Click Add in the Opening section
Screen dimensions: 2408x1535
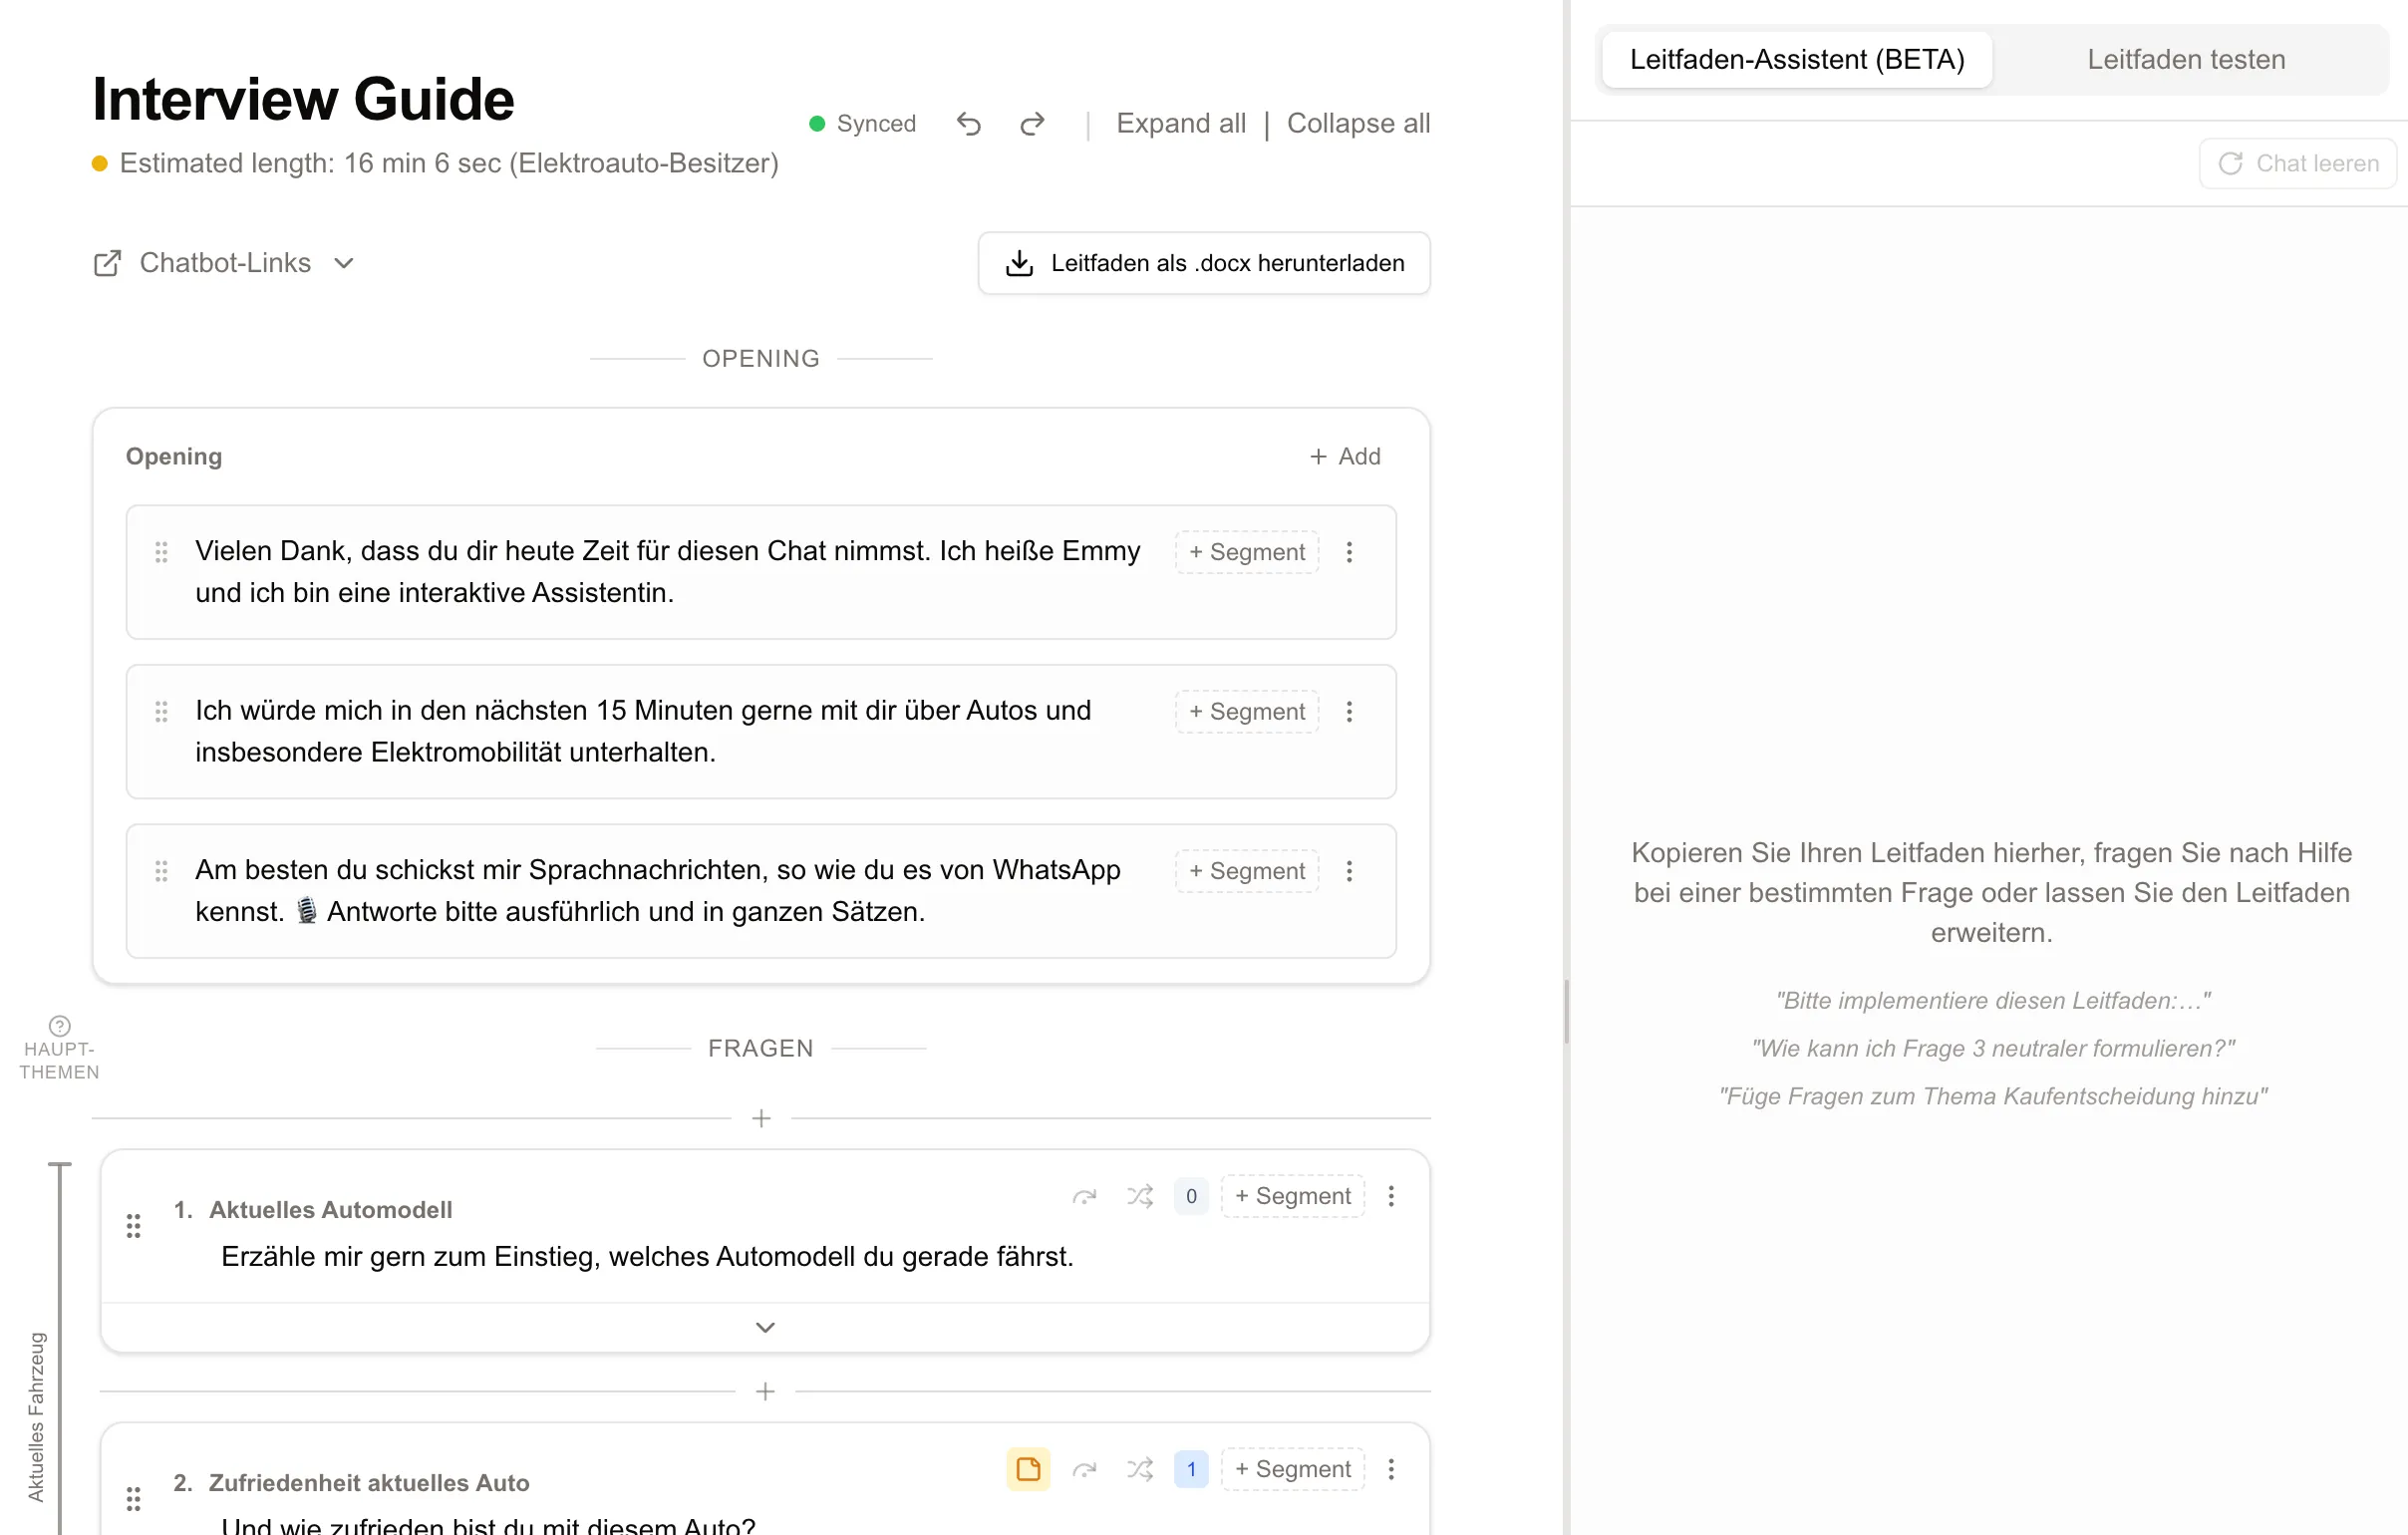point(1345,456)
